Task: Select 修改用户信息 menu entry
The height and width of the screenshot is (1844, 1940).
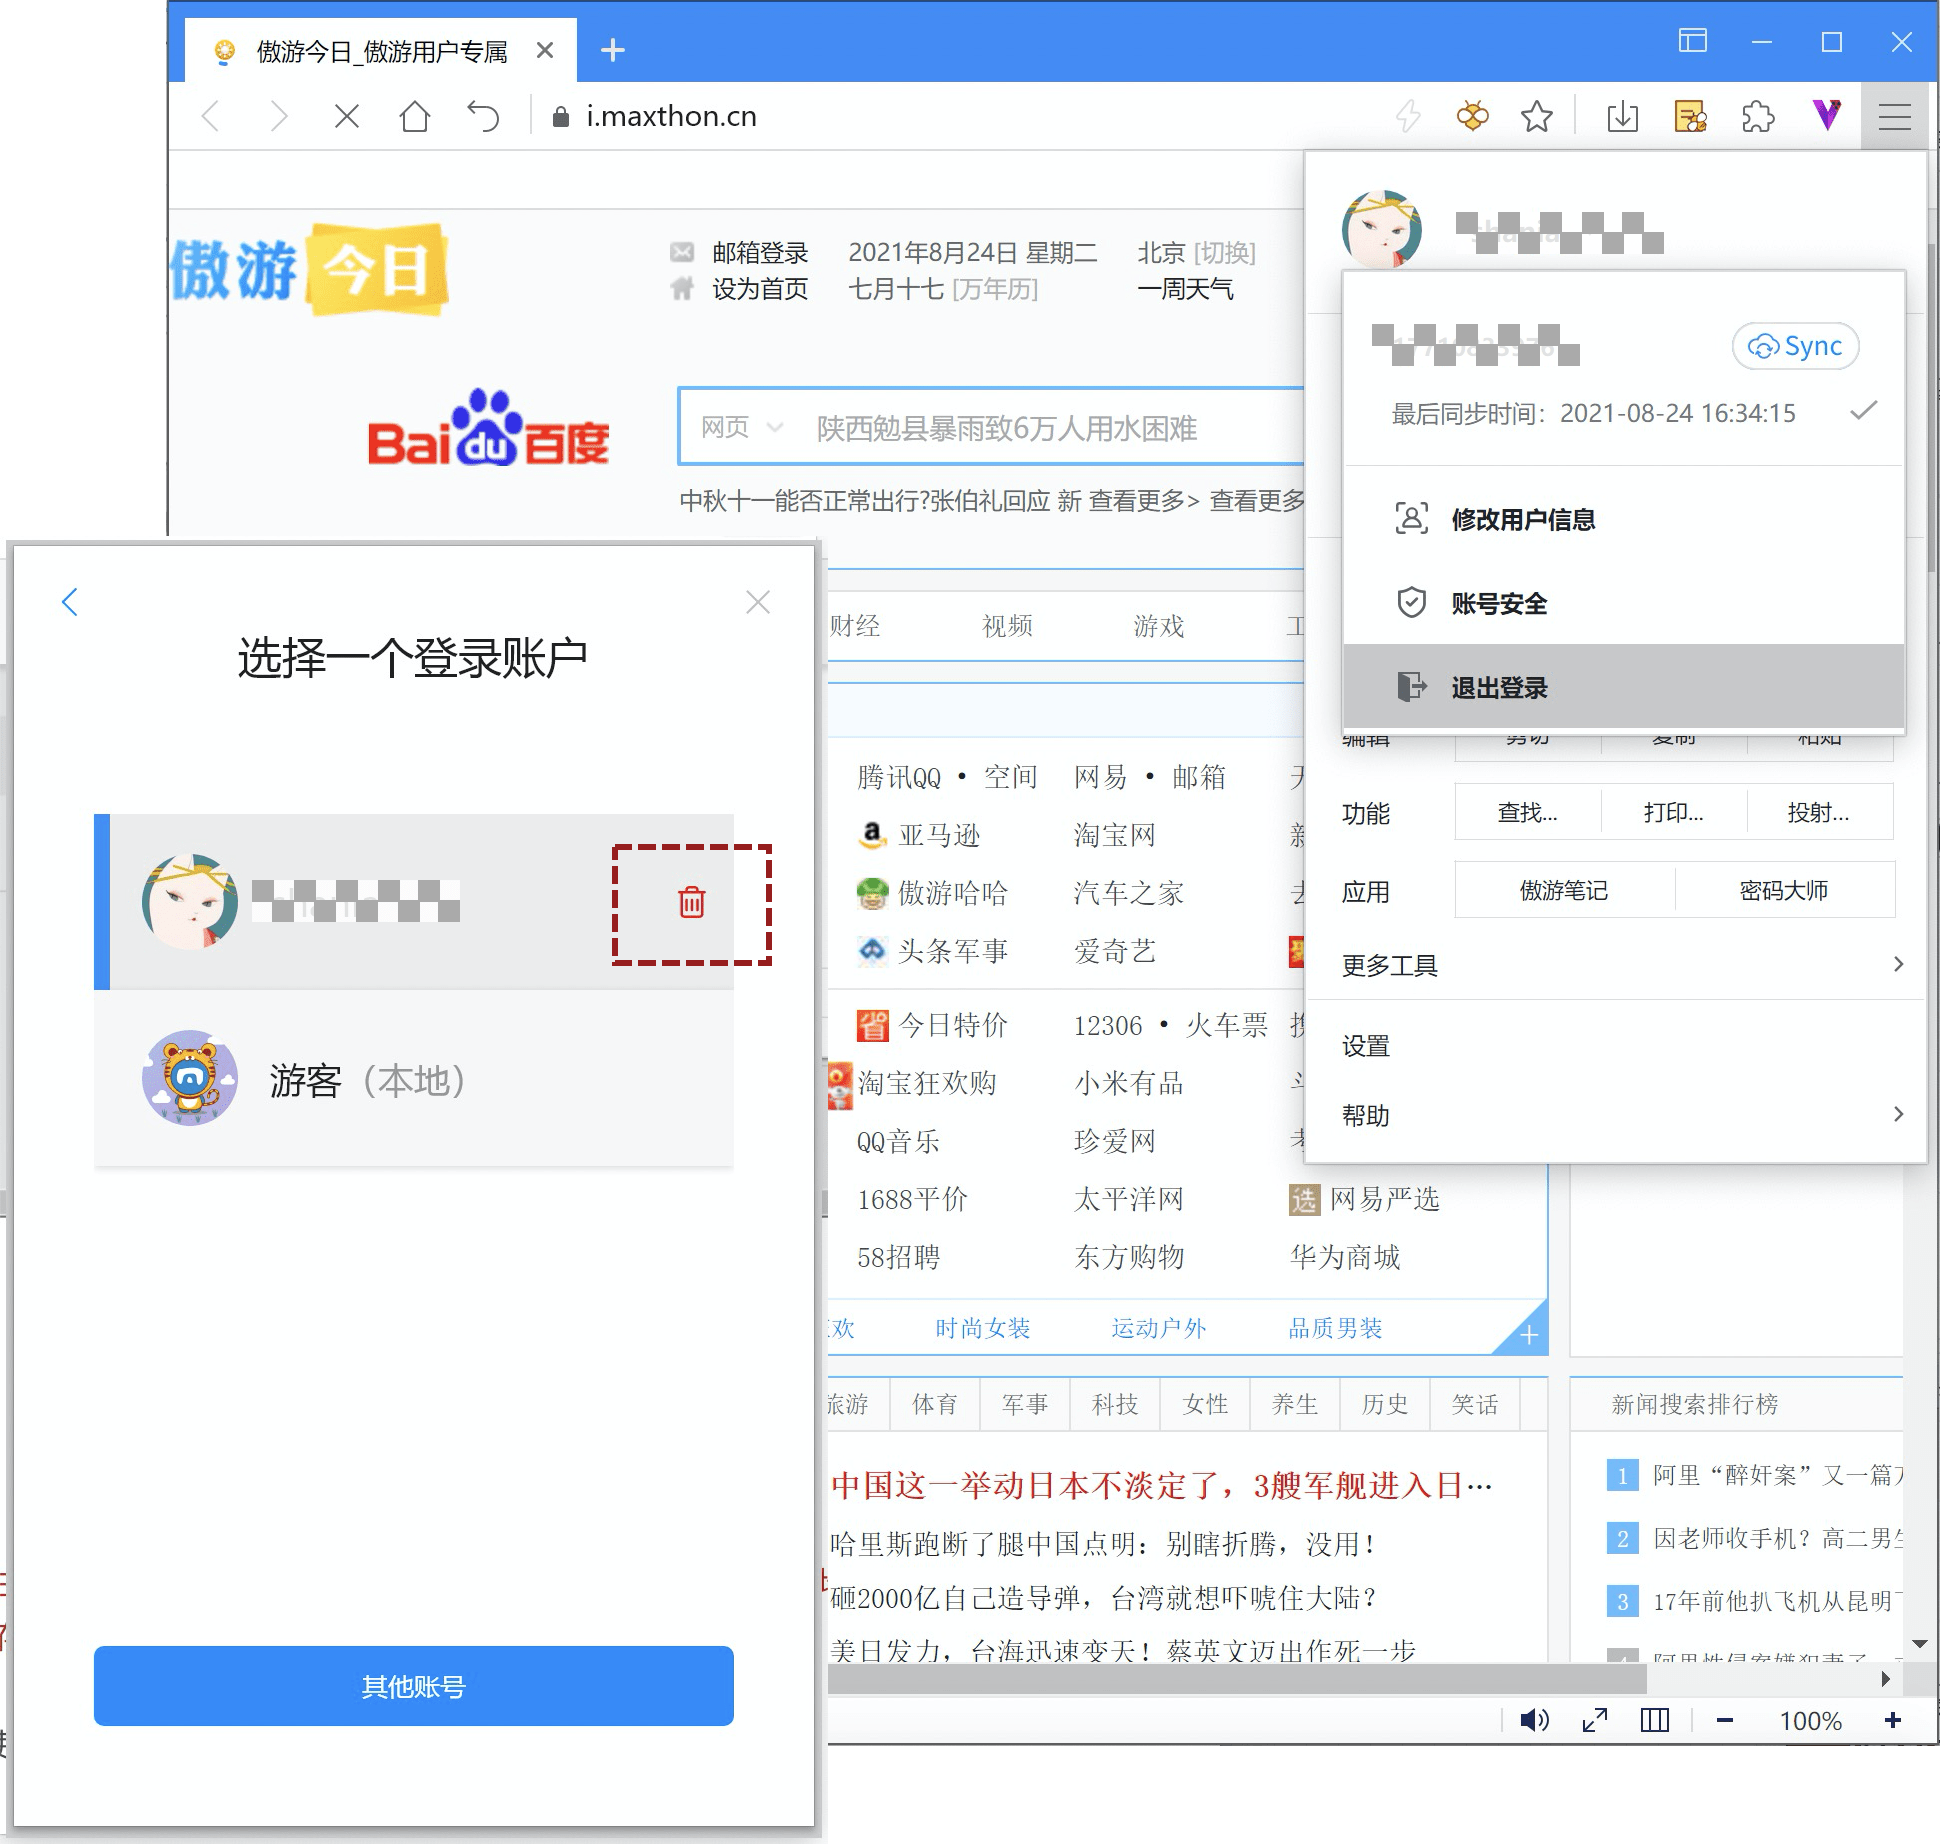Action: coord(1624,520)
